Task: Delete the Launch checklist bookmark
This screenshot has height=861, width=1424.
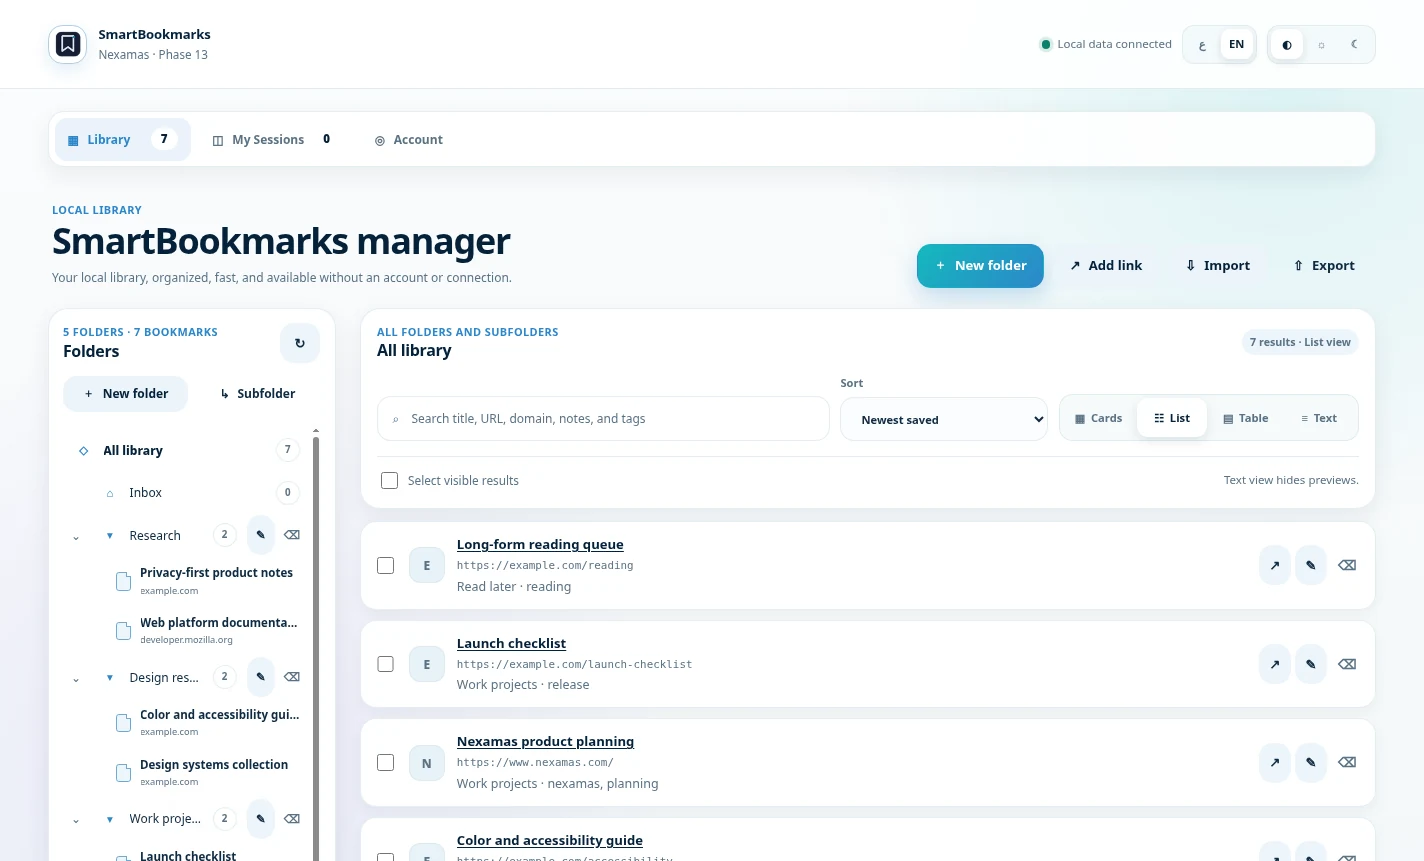Action: click(1347, 664)
